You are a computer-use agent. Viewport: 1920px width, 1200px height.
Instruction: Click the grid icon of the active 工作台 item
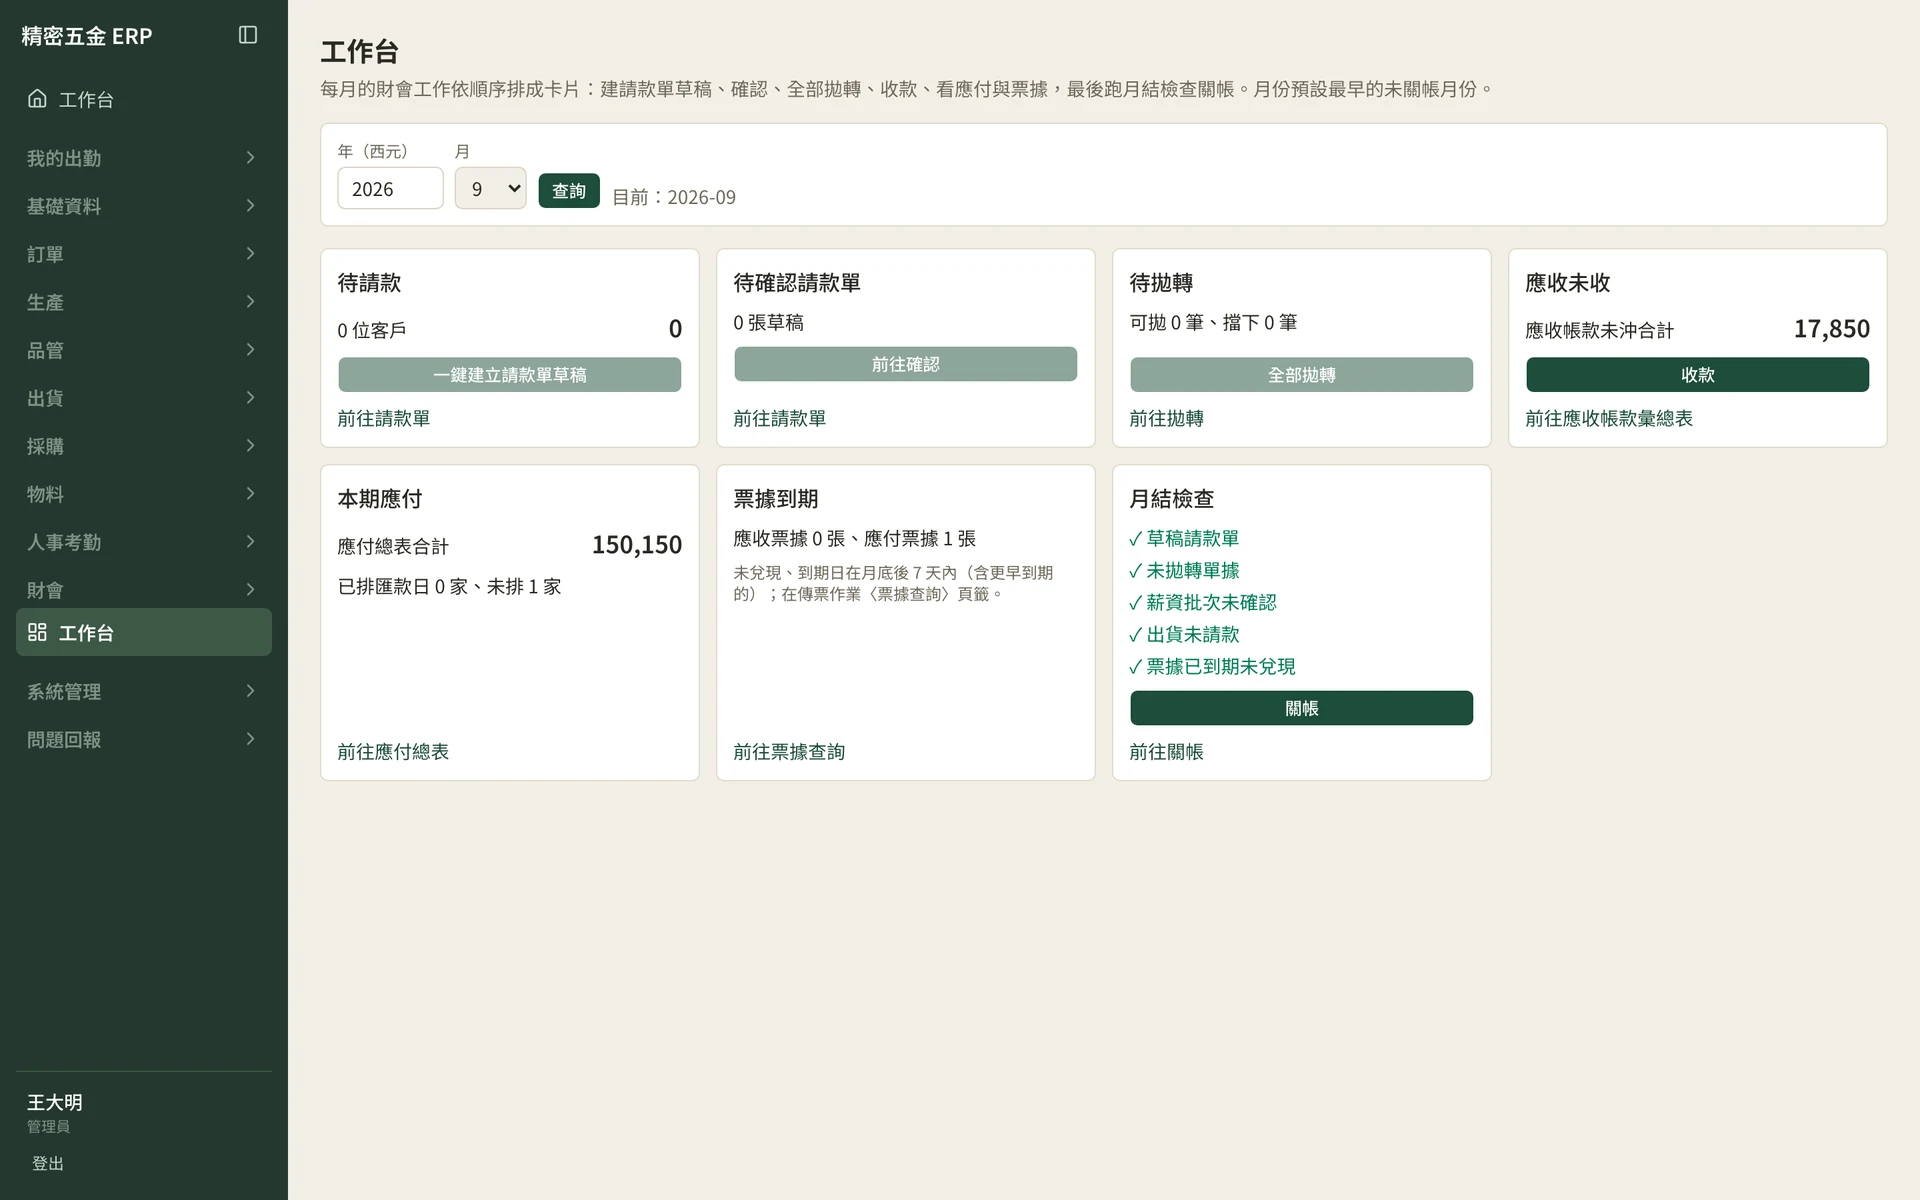[x=37, y=632]
